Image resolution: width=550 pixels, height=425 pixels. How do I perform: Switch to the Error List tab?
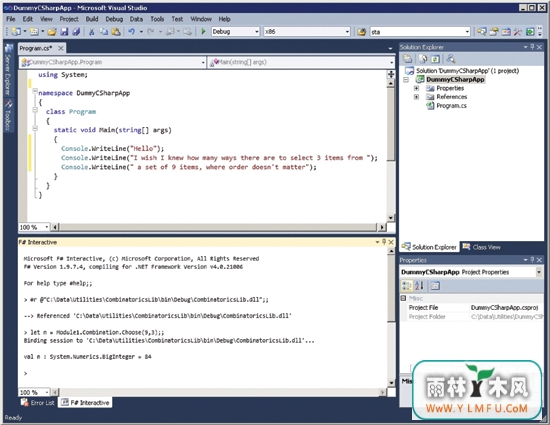[38, 403]
